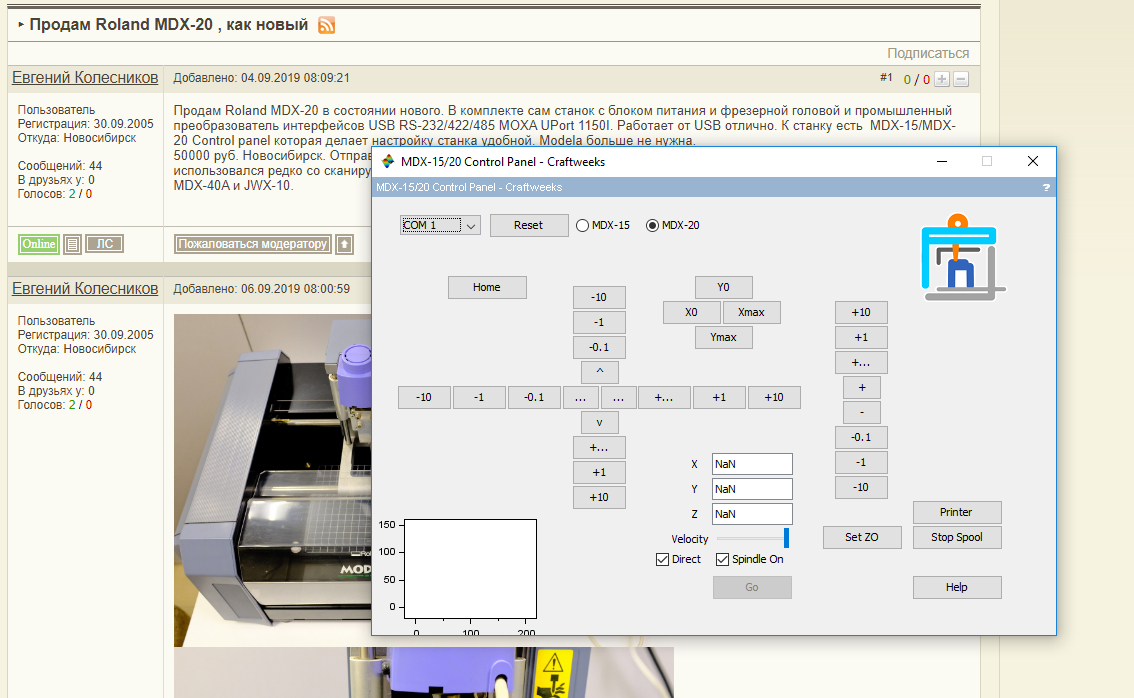The width and height of the screenshot is (1134, 698).
Task: Click the X0 button
Action: (x=692, y=312)
